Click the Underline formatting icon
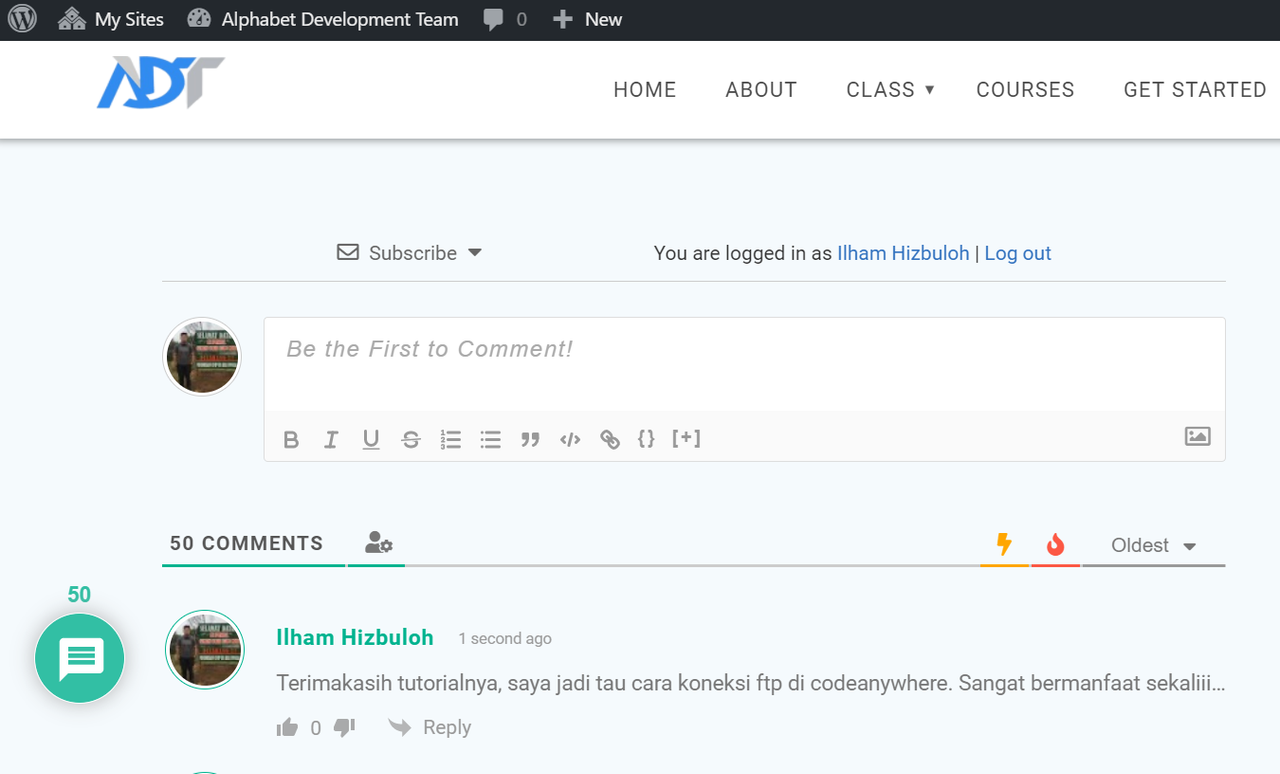Image resolution: width=1280 pixels, height=774 pixels. click(371, 439)
